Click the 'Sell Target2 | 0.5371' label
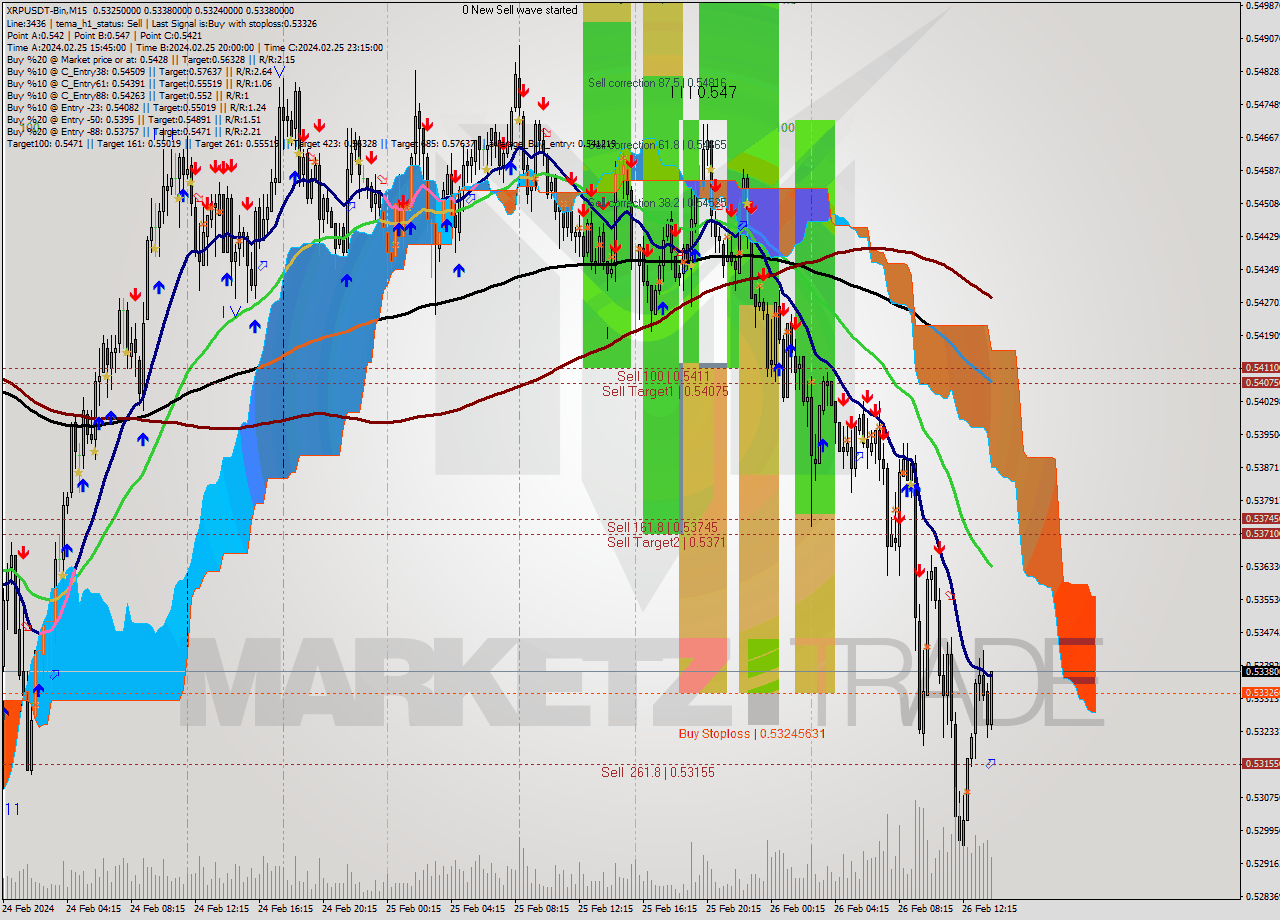 click(x=666, y=542)
